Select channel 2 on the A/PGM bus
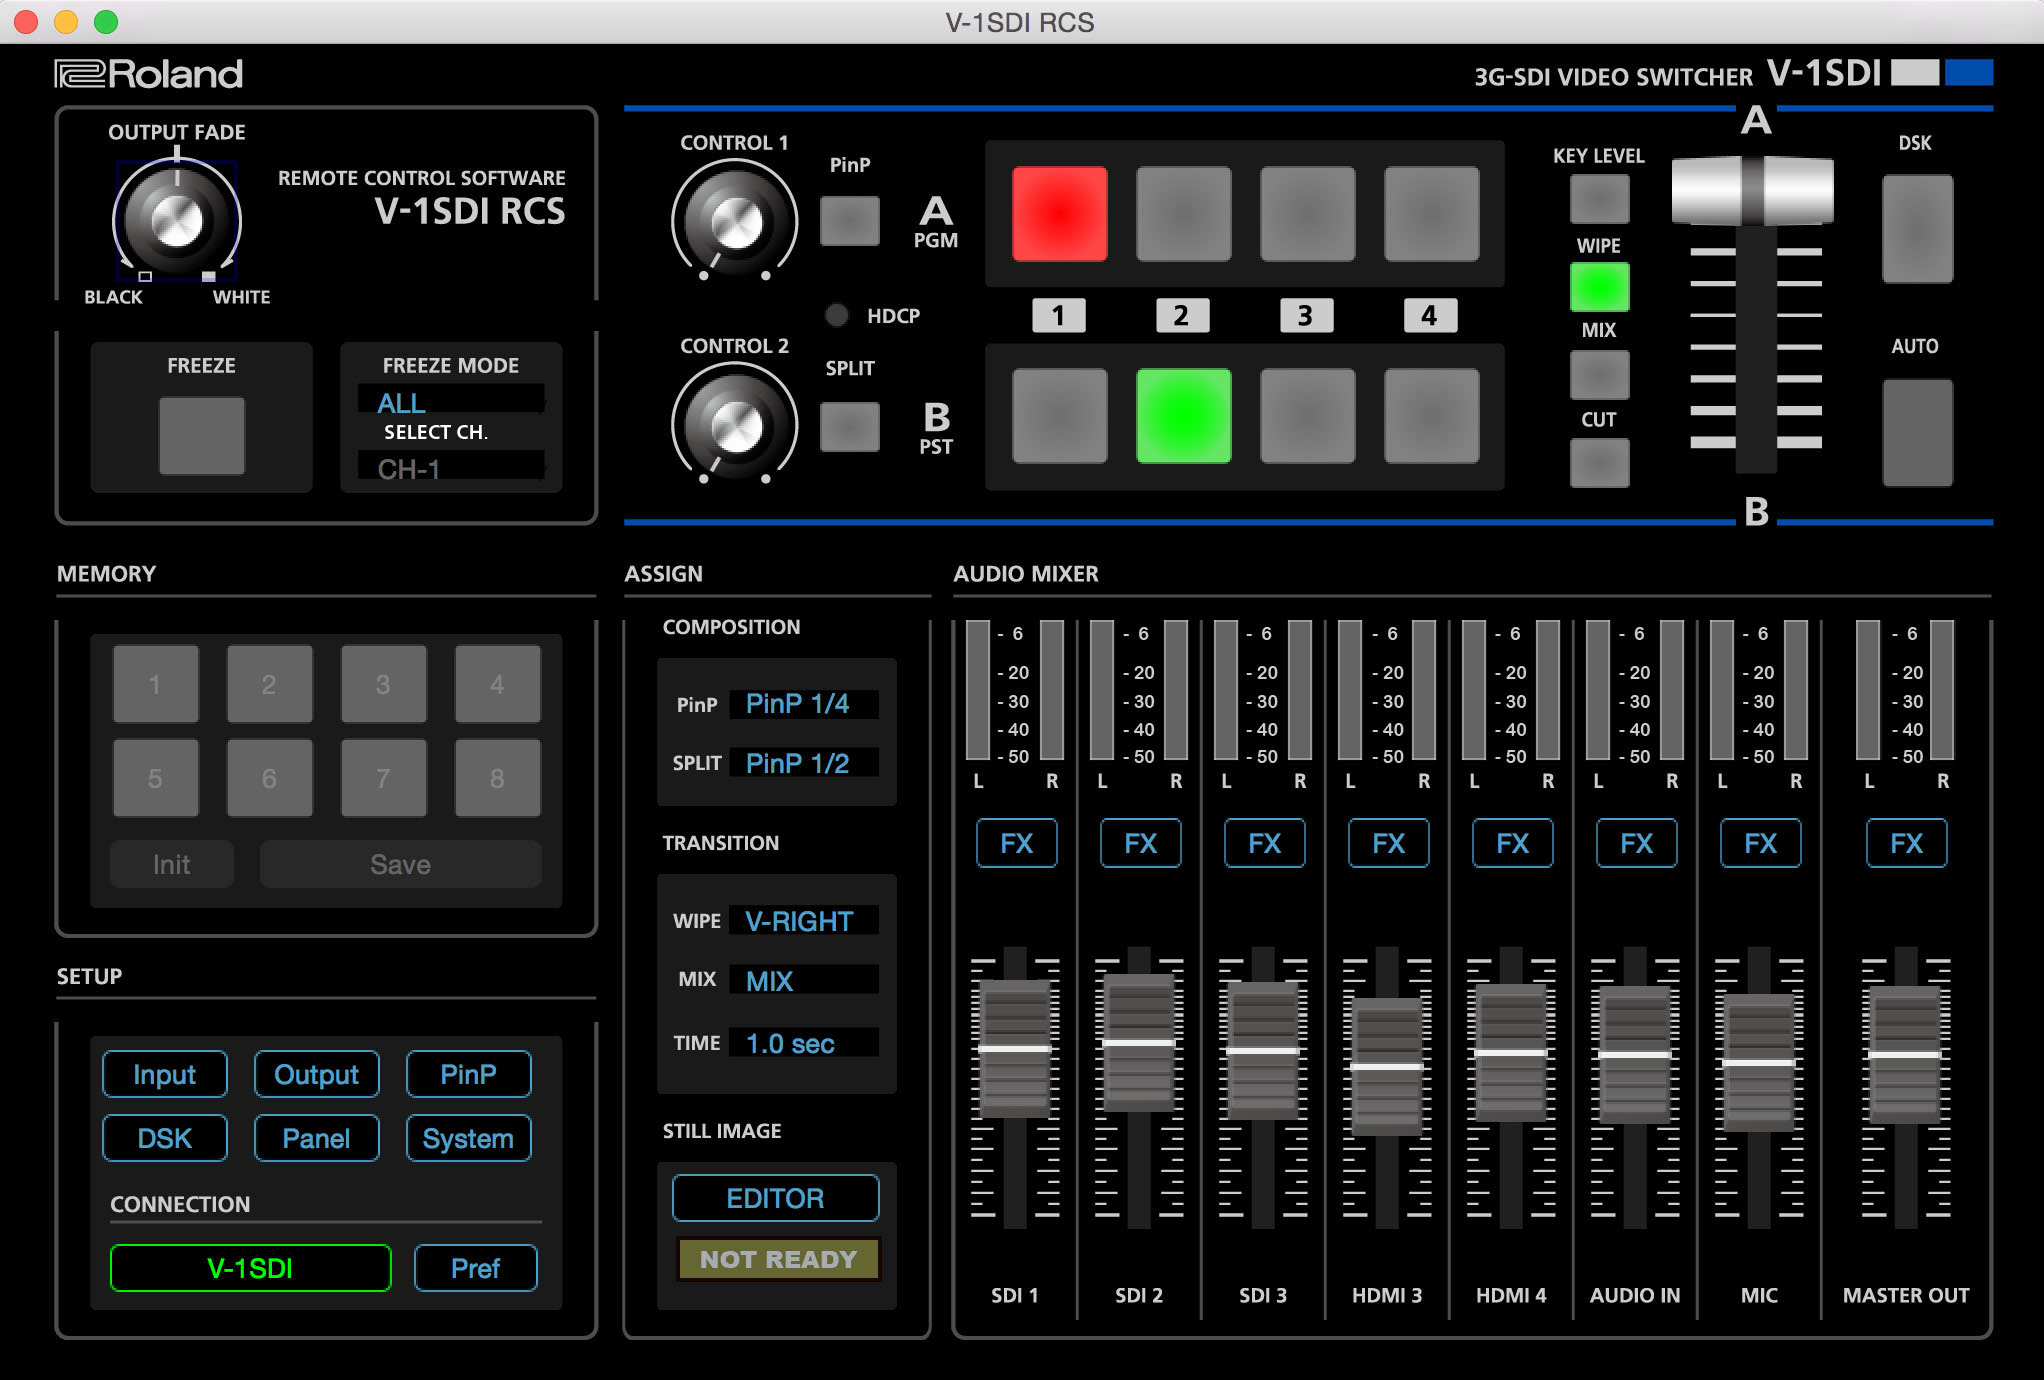 (1183, 214)
